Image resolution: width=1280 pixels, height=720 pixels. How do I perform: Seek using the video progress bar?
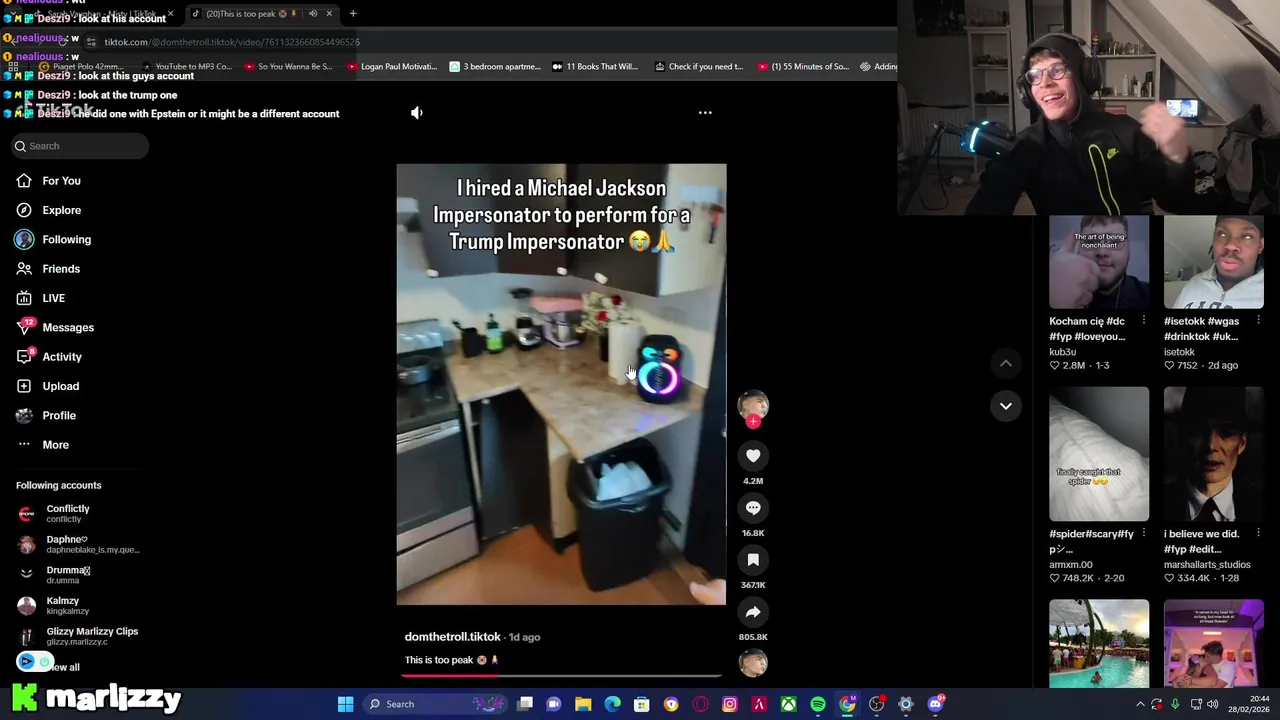pos(561,676)
